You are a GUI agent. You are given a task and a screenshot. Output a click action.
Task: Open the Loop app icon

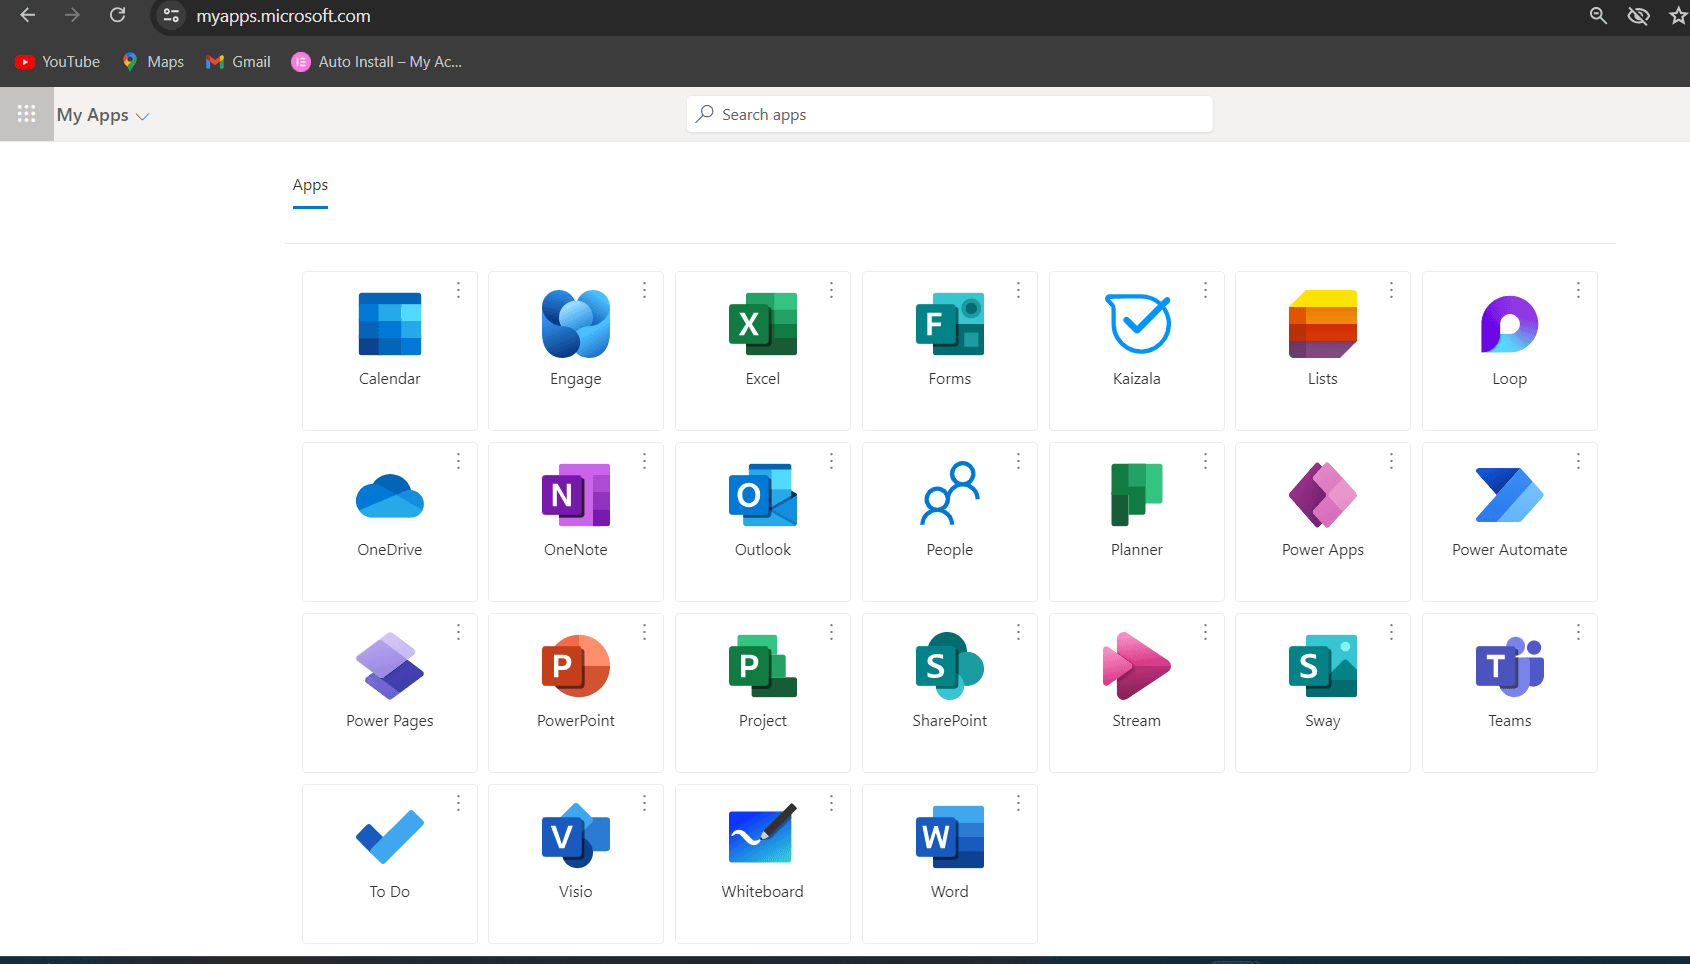(x=1510, y=324)
